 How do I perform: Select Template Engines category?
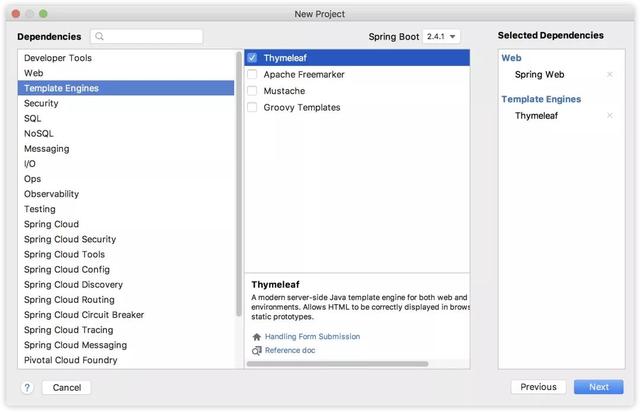[126, 88]
